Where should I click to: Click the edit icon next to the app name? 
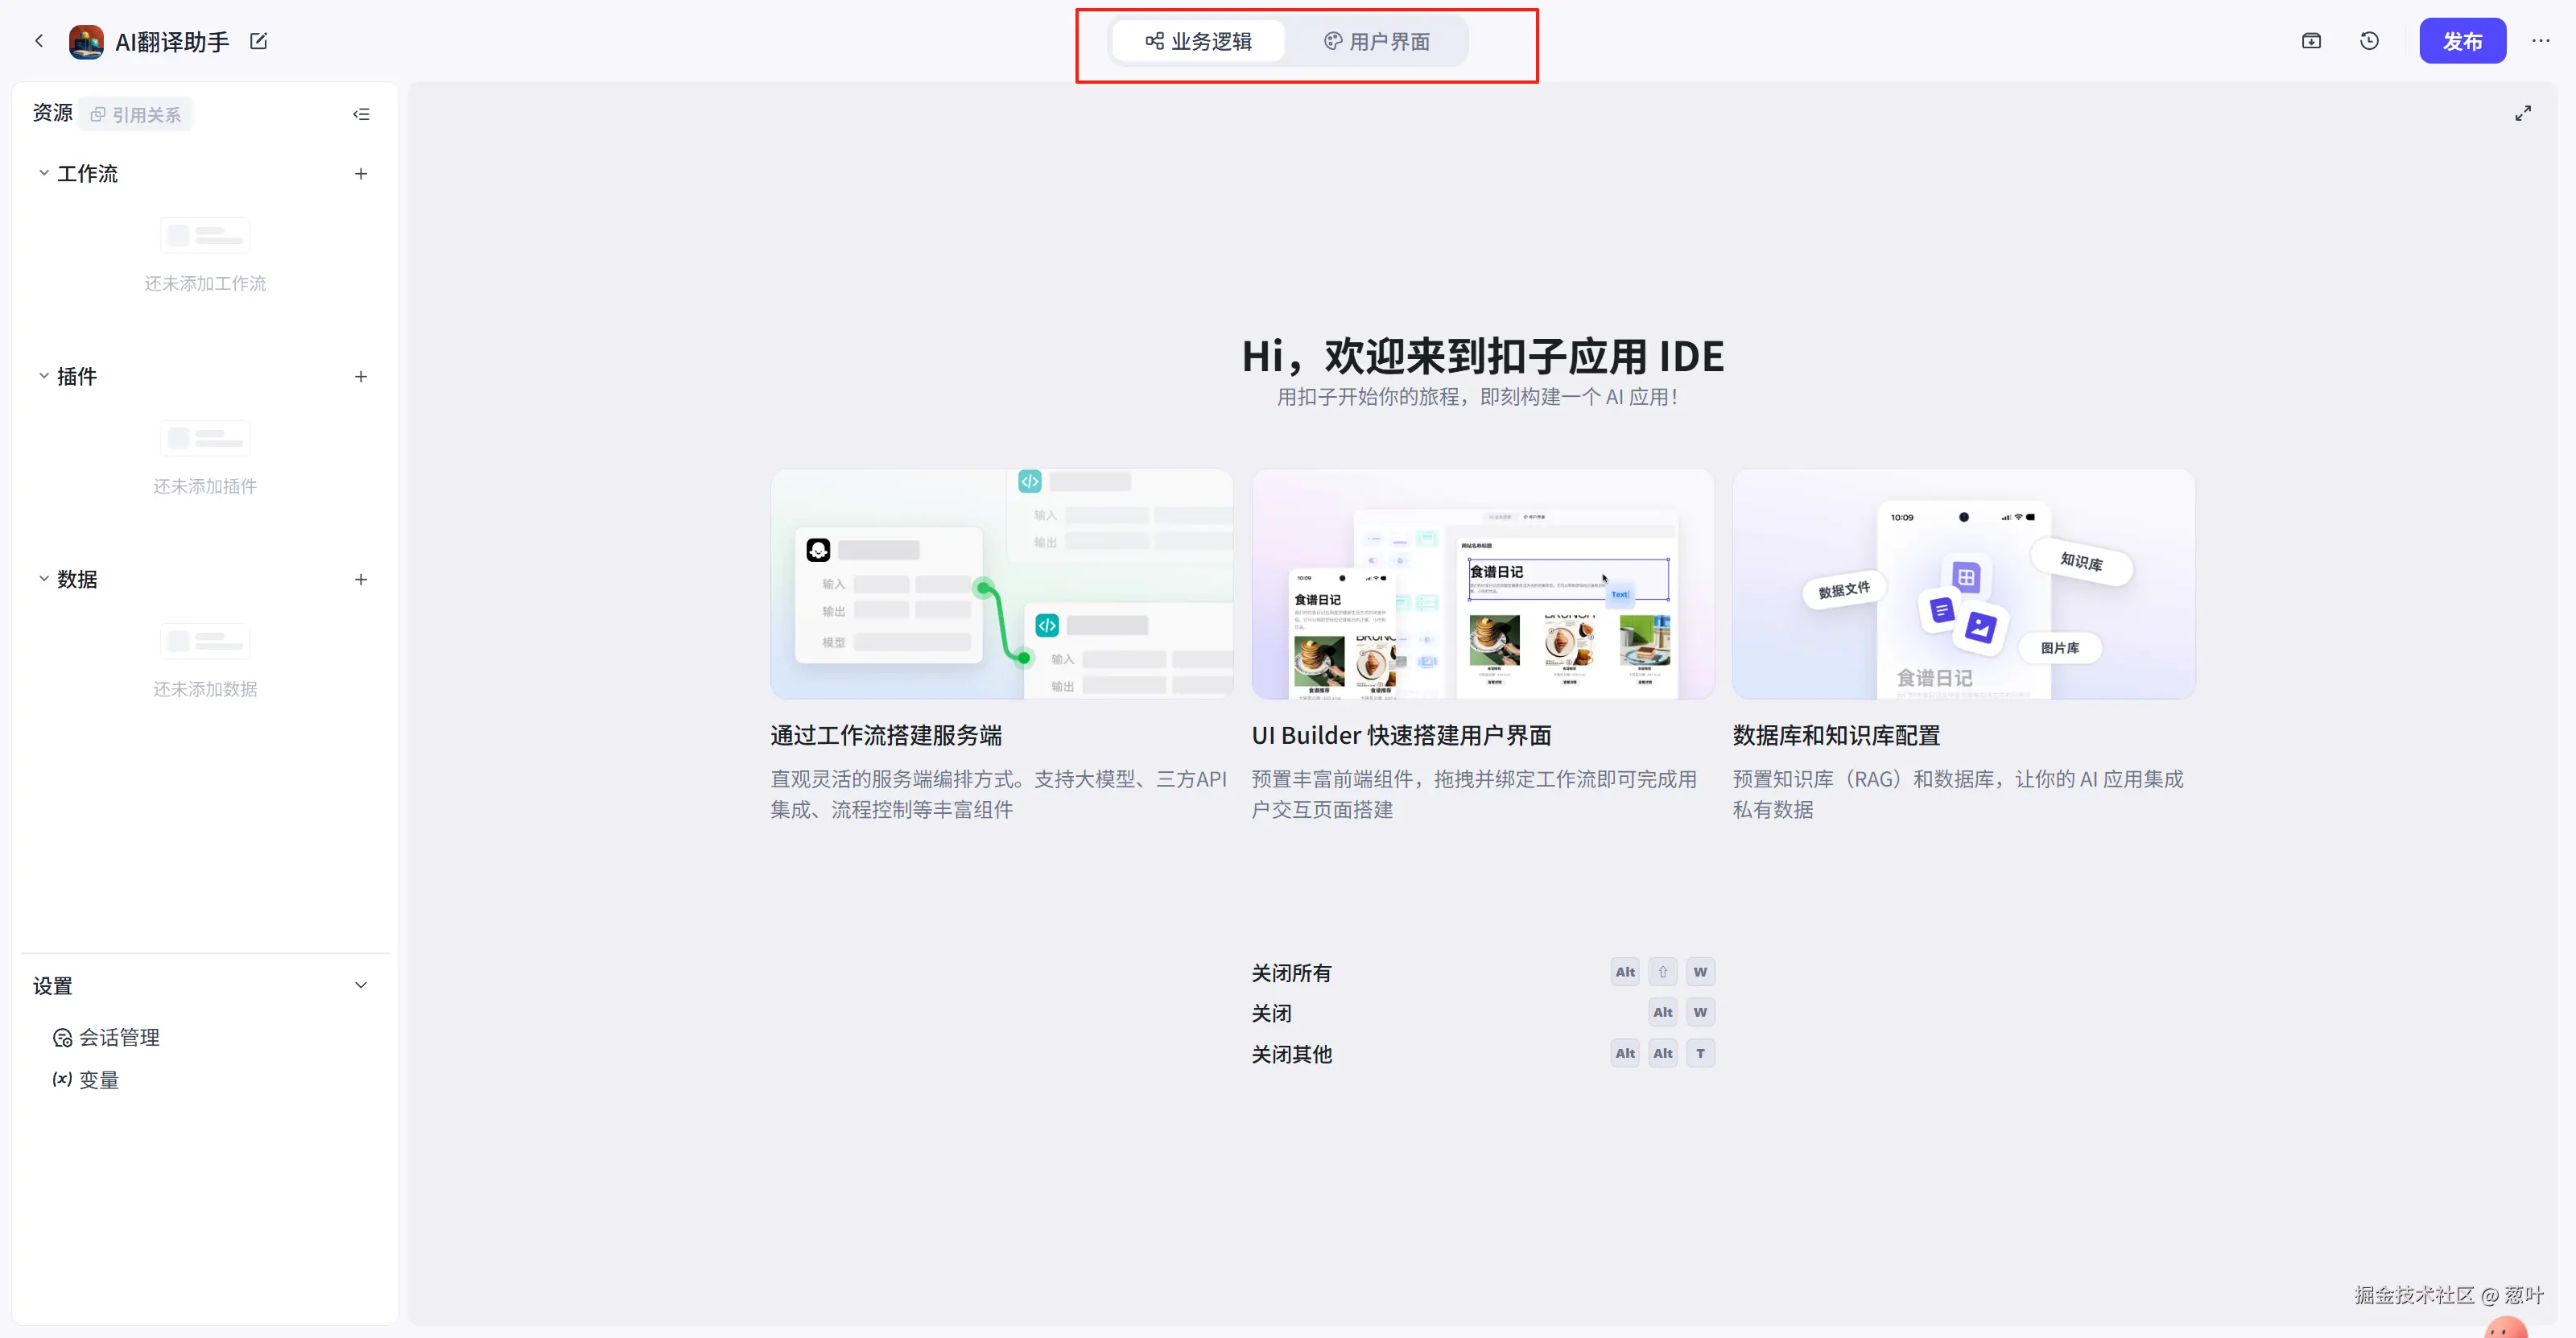point(258,41)
